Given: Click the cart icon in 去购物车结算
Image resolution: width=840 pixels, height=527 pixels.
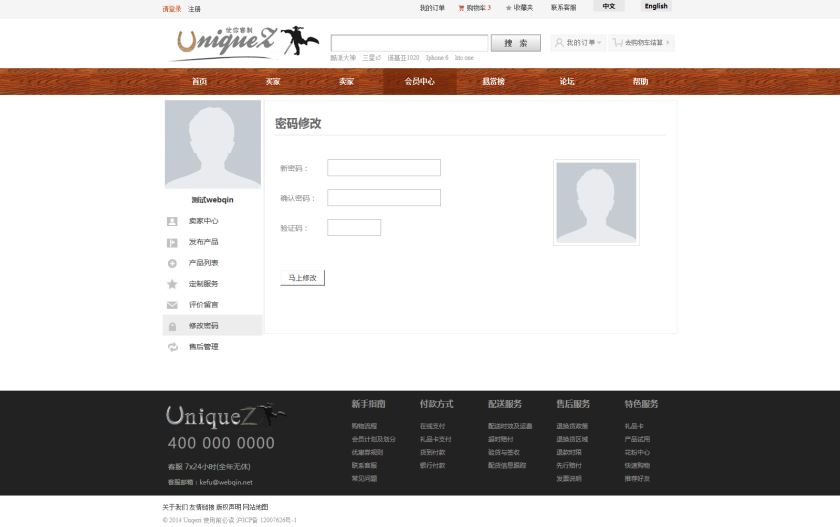Looking at the screenshot, I should coord(618,42).
